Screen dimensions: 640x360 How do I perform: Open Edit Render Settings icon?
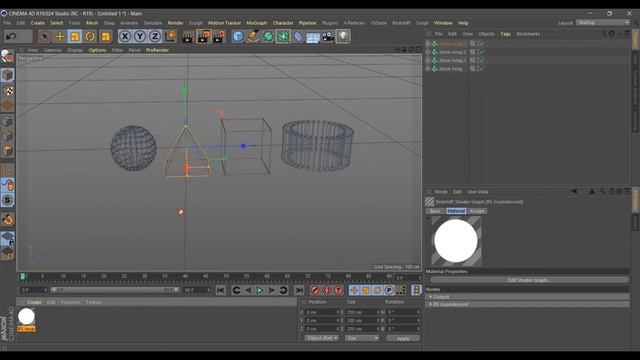[219, 37]
